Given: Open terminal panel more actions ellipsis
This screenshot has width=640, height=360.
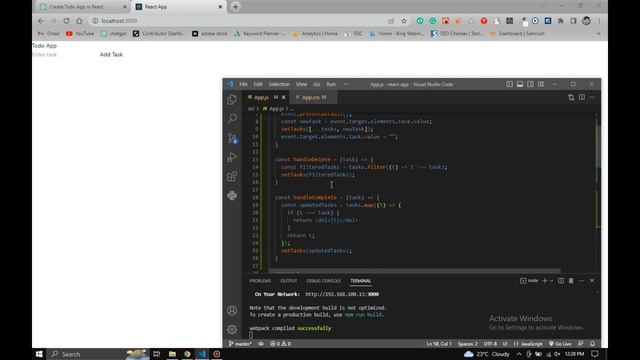Looking at the screenshot, I should click(x=582, y=281).
